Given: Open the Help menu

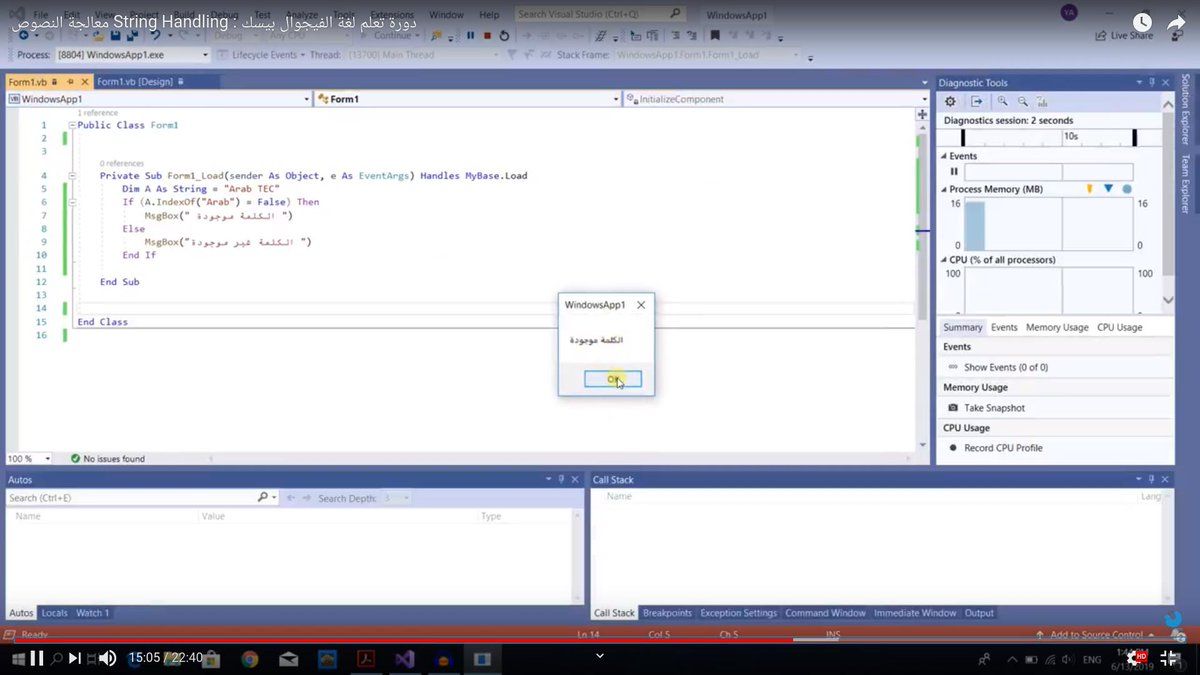Looking at the screenshot, I should click(x=489, y=15).
